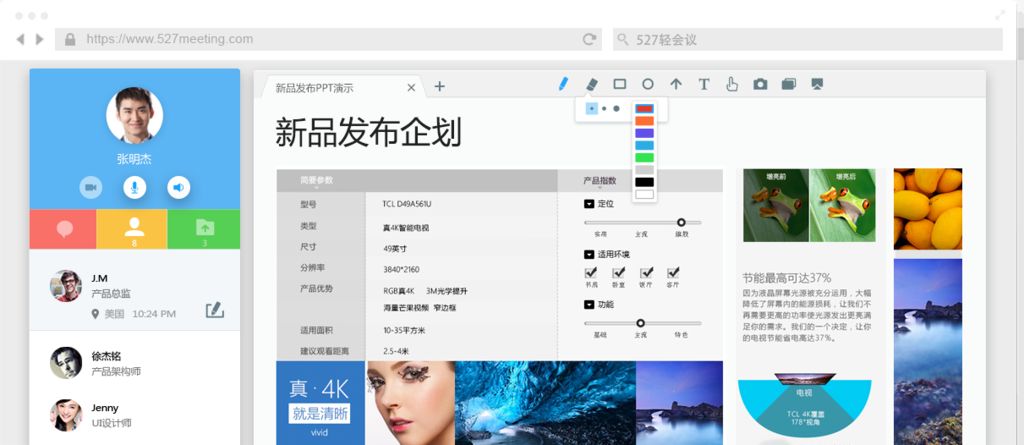Toggle the video camera for 张明杰
This screenshot has height=445, width=1024.
point(91,188)
